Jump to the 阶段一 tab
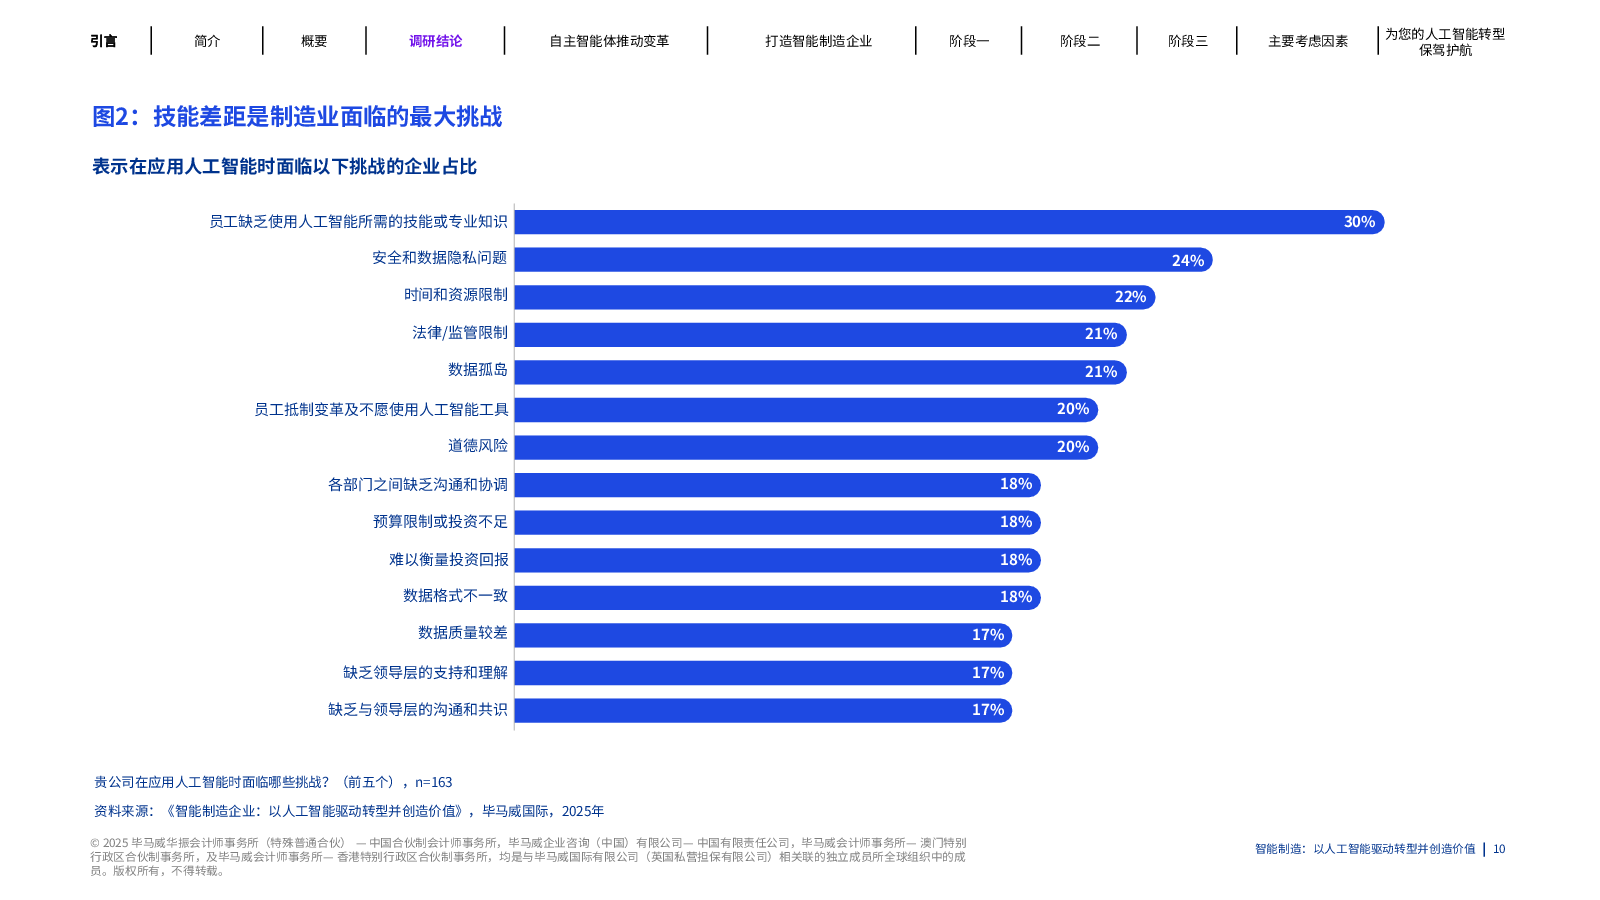The width and height of the screenshot is (1600, 900). [x=968, y=41]
